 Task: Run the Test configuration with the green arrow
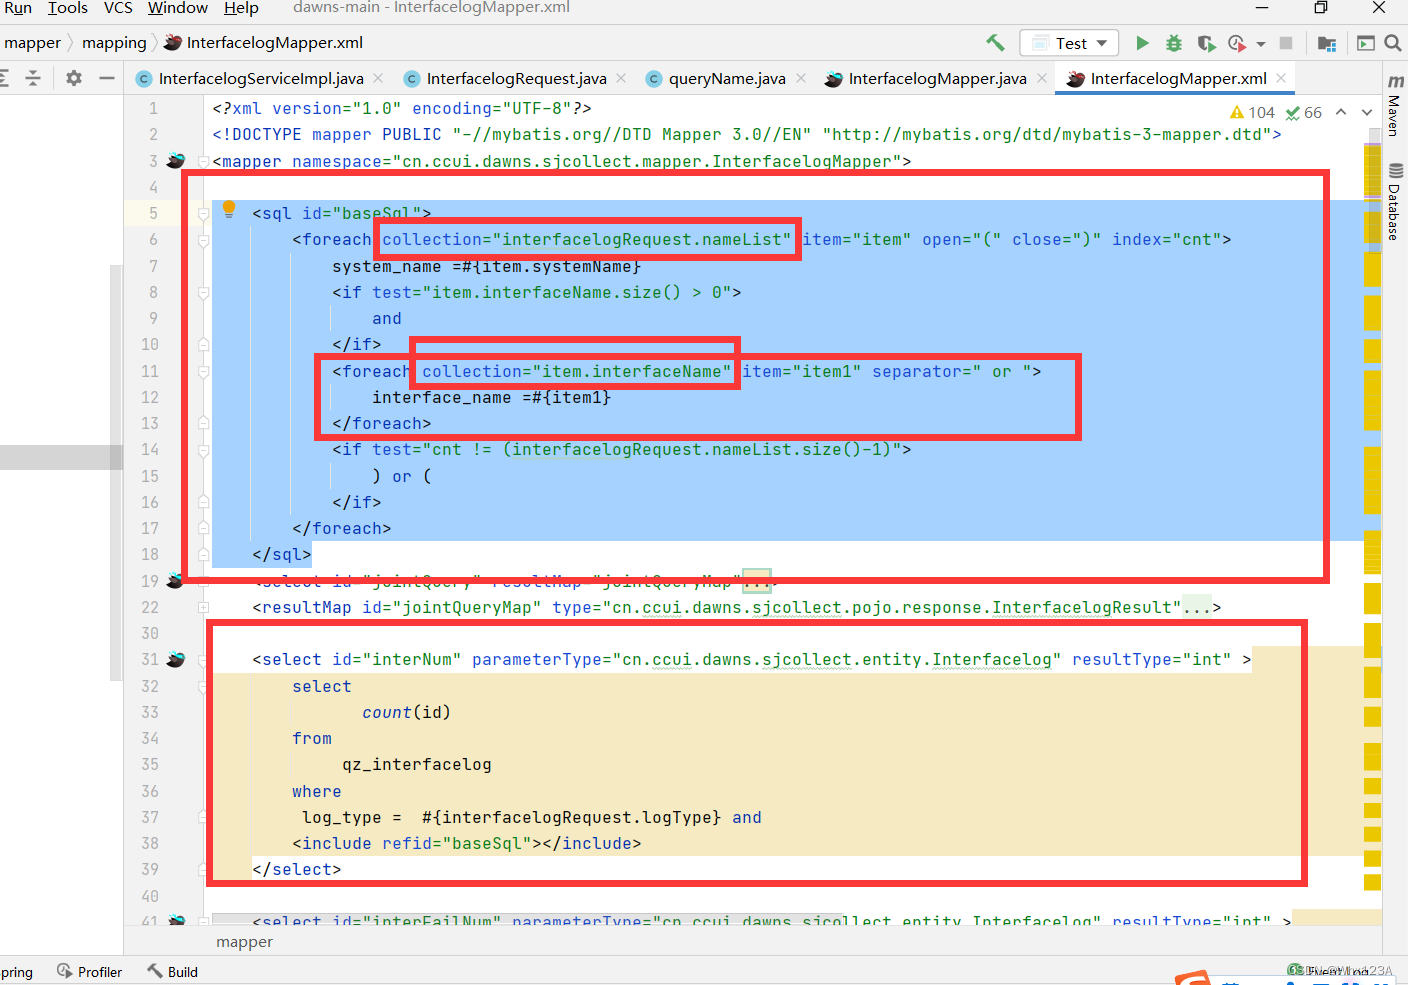pos(1143,43)
